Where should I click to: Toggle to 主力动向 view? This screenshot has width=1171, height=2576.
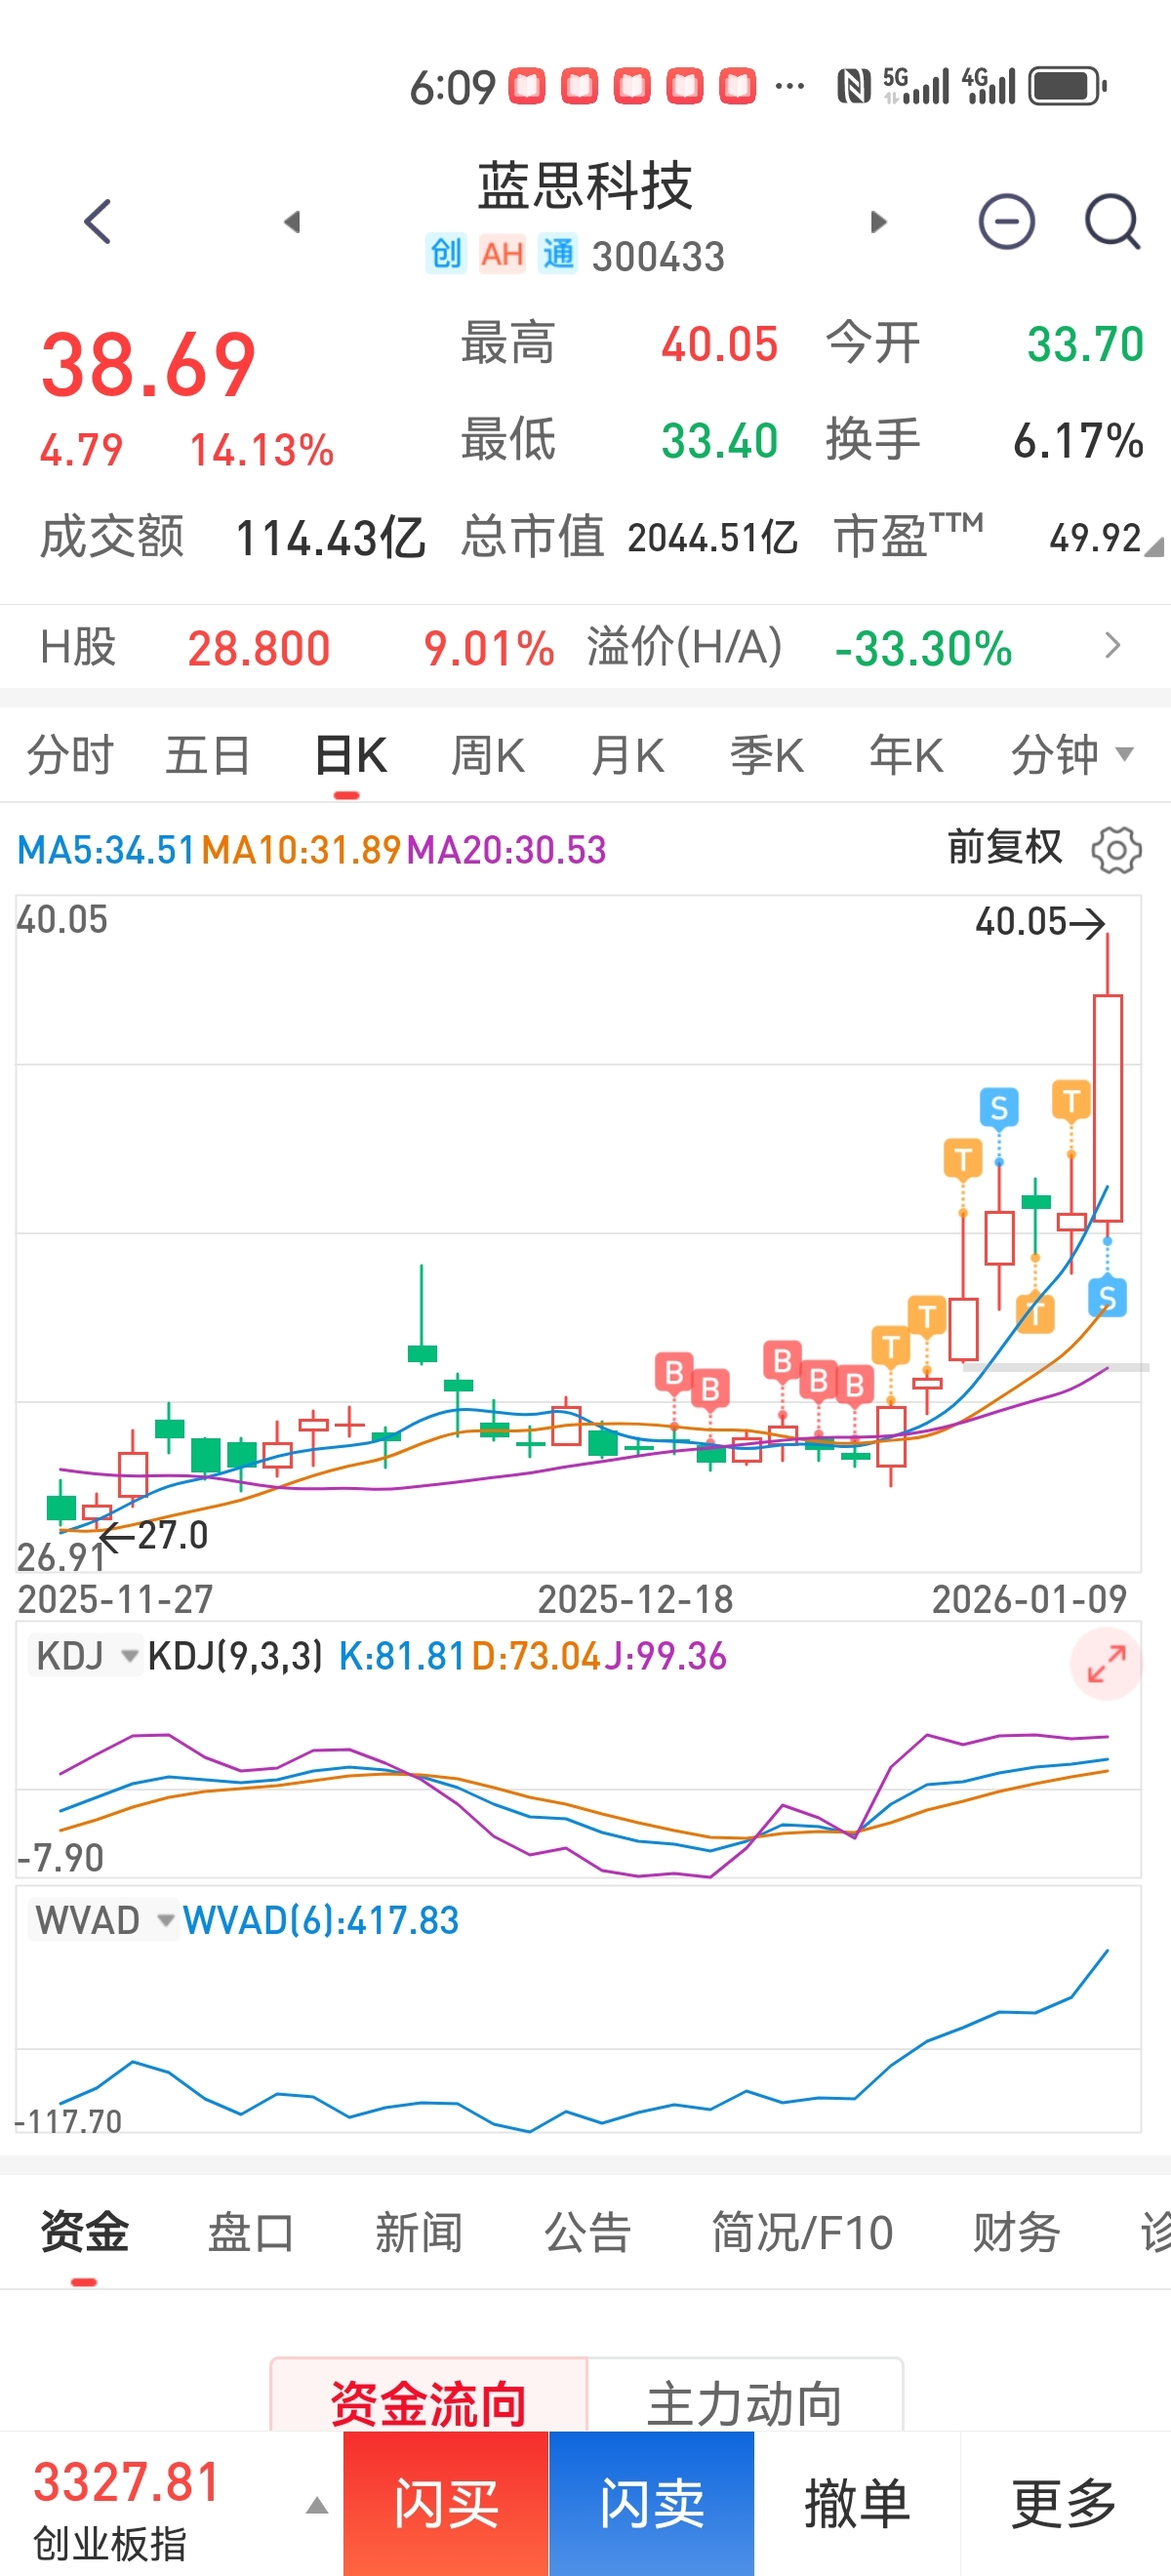745,2396
